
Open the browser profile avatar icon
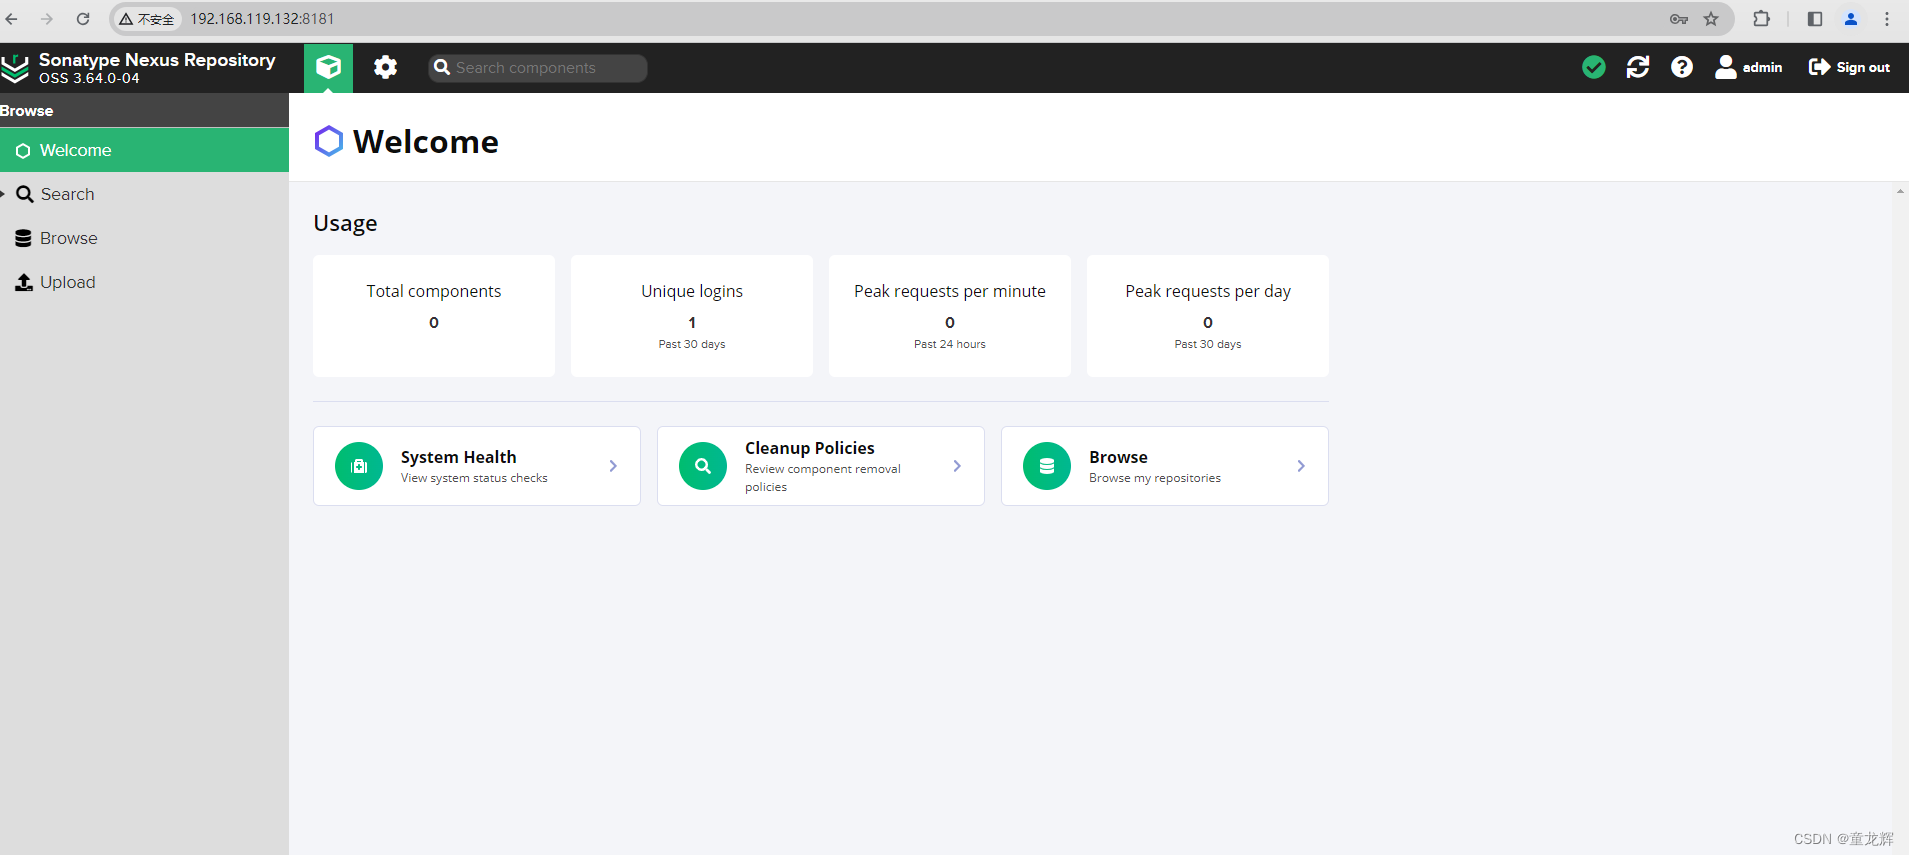1851,19
